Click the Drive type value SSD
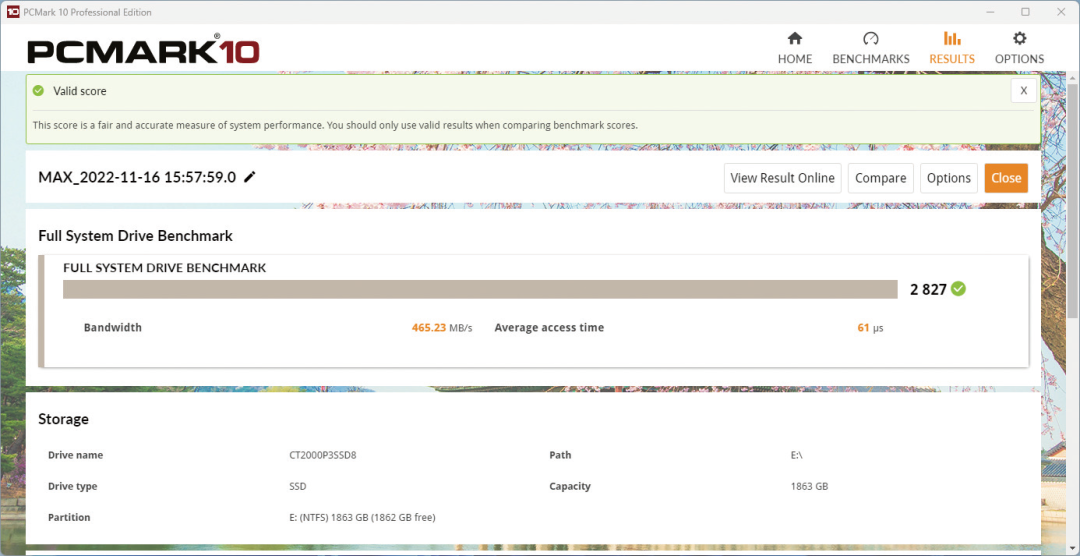The image size is (1080, 556). pyautogui.click(x=298, y=486)
